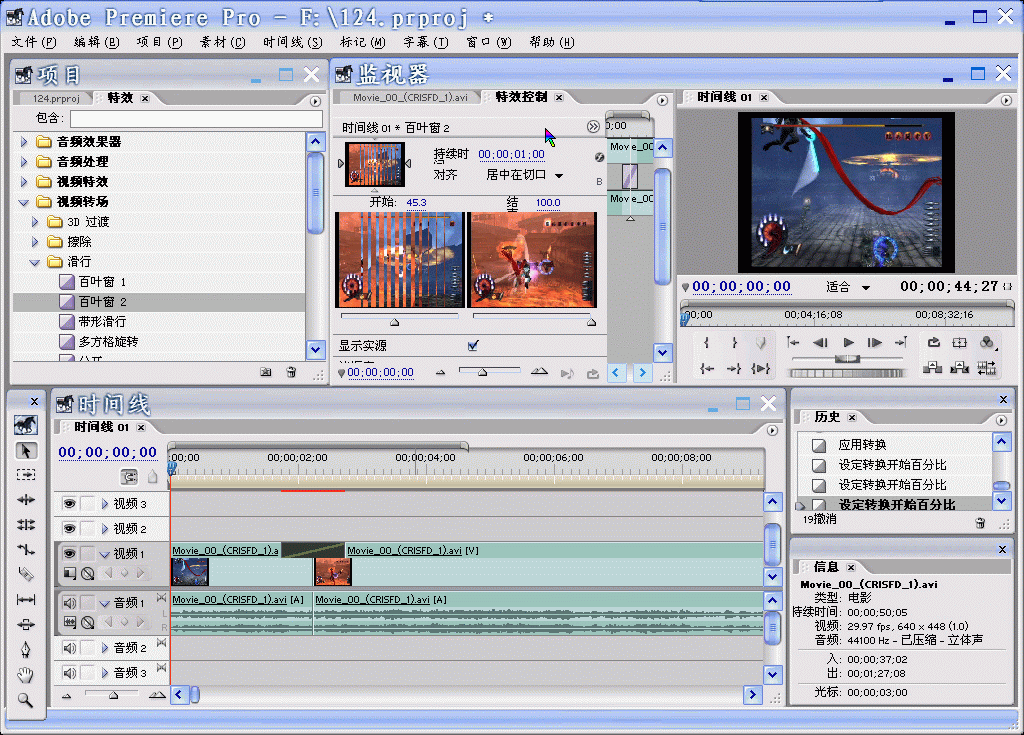The image size is (1024, 735).
Task: Open the Output color circles icon
Action: pyautogui.click(x=987, y=342)
